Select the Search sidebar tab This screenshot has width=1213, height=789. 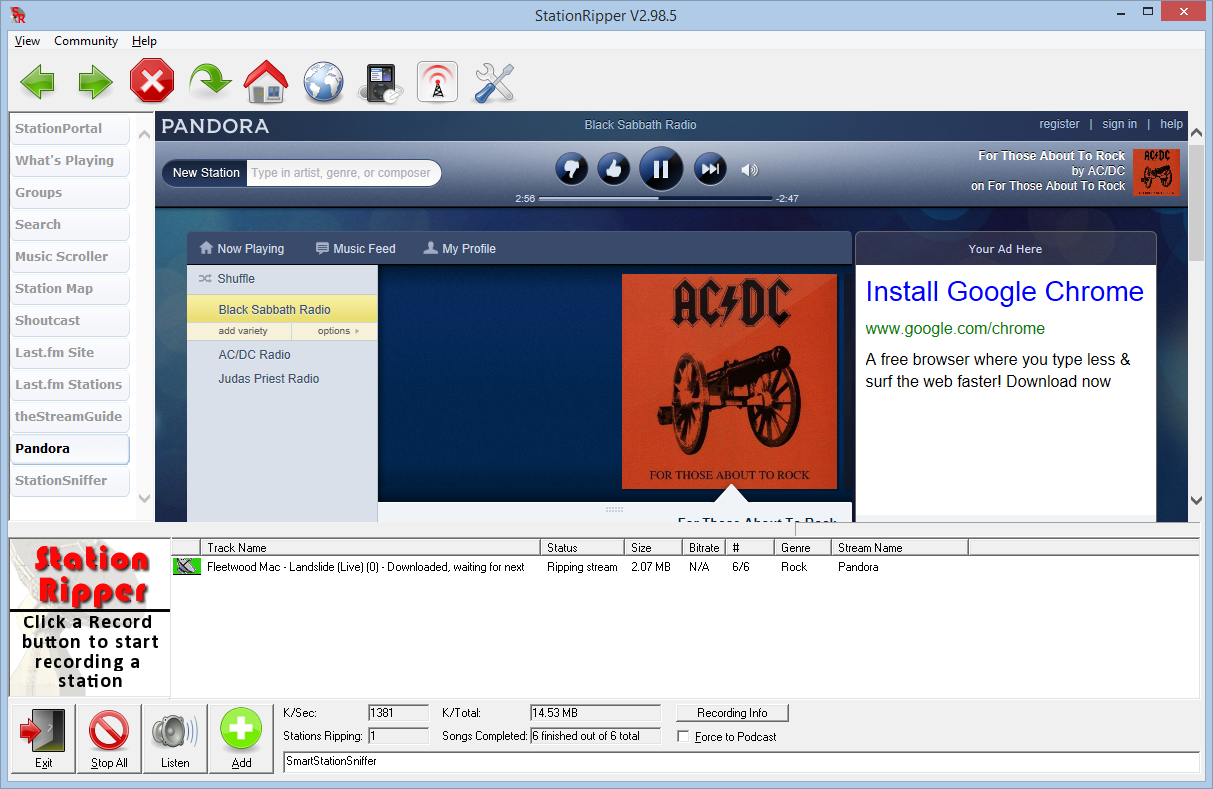pyautogui.click(x=70, y=225)
